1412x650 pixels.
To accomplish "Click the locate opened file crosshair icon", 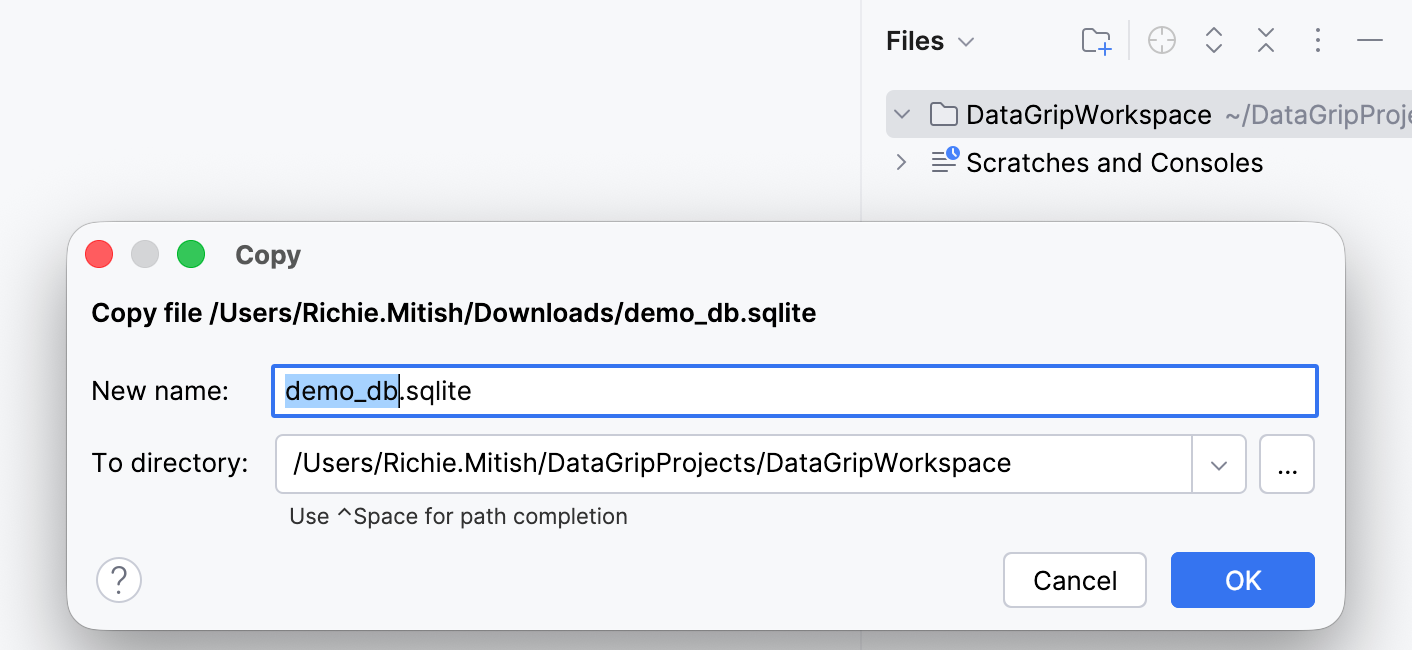I will pos(1161,41).
